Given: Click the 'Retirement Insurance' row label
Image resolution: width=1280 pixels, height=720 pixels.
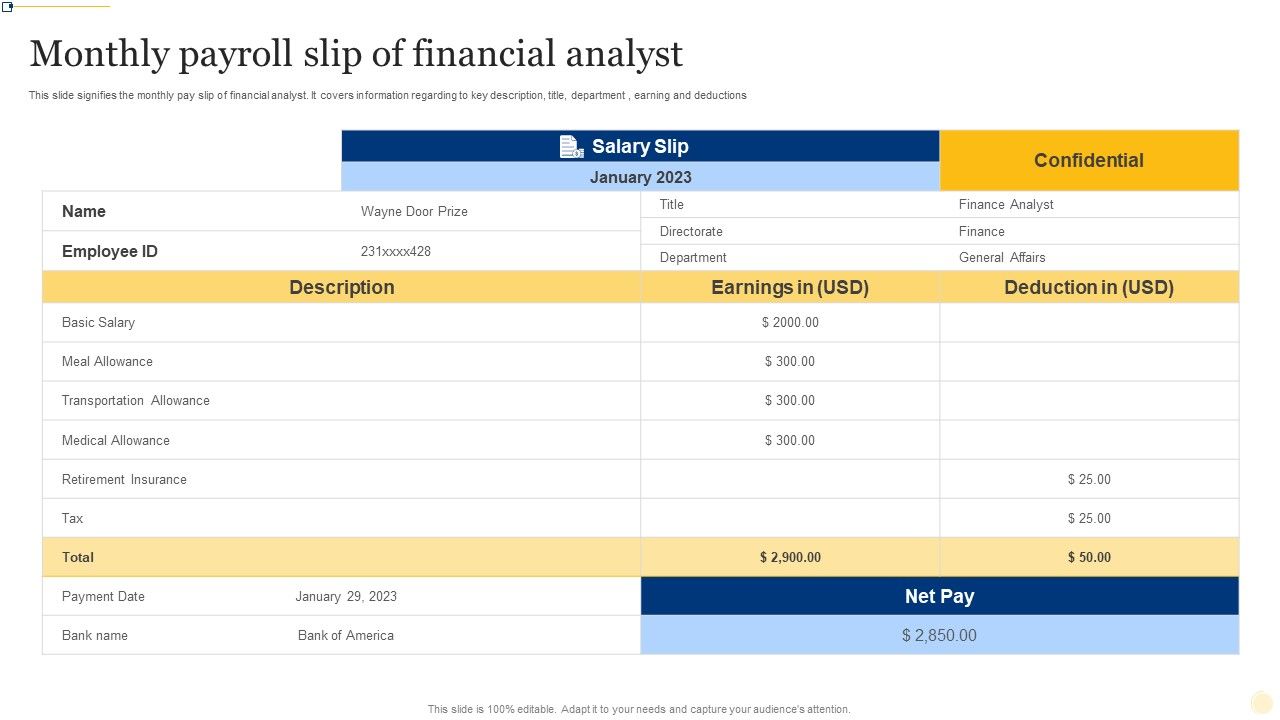Looking at the screenshot, I should pyautogui.click(x=124, y=479).
